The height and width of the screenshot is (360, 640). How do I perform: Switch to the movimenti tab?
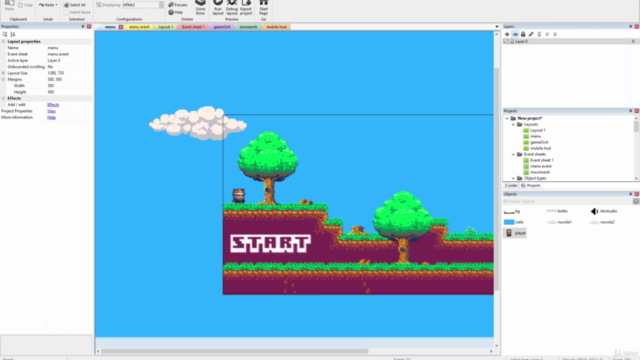[x=248, y=27]
